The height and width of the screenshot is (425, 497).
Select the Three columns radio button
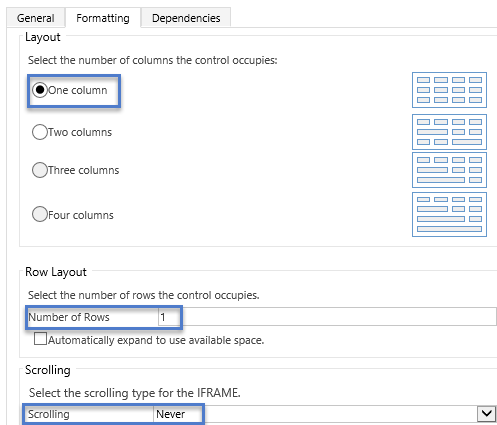pos(40,170)
